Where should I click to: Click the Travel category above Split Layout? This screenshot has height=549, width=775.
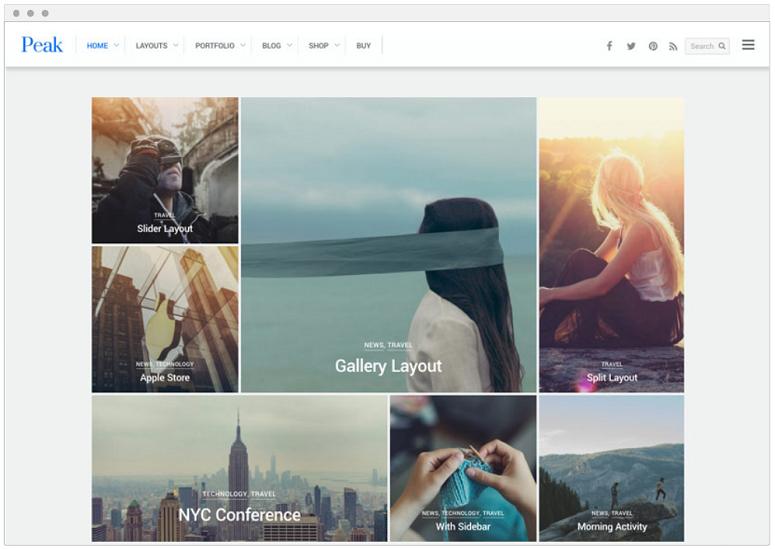[612, 364]
